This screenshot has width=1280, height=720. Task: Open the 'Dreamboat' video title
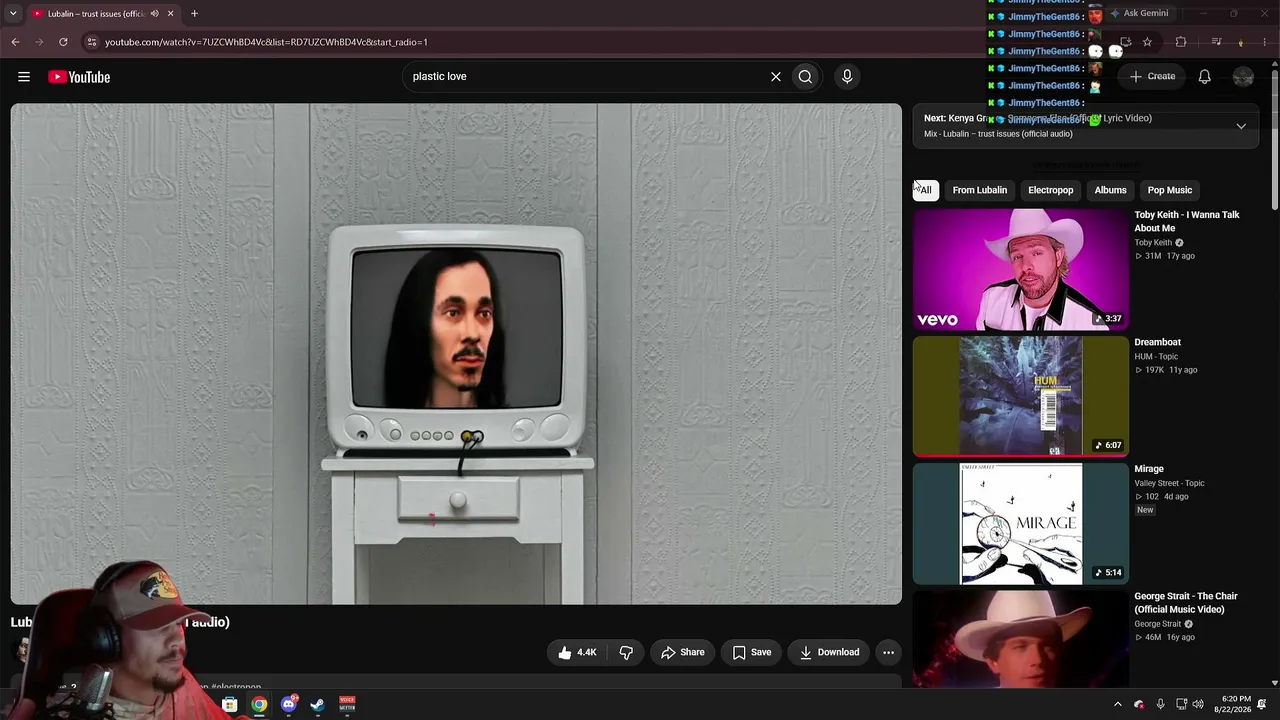coord(1158,342)
